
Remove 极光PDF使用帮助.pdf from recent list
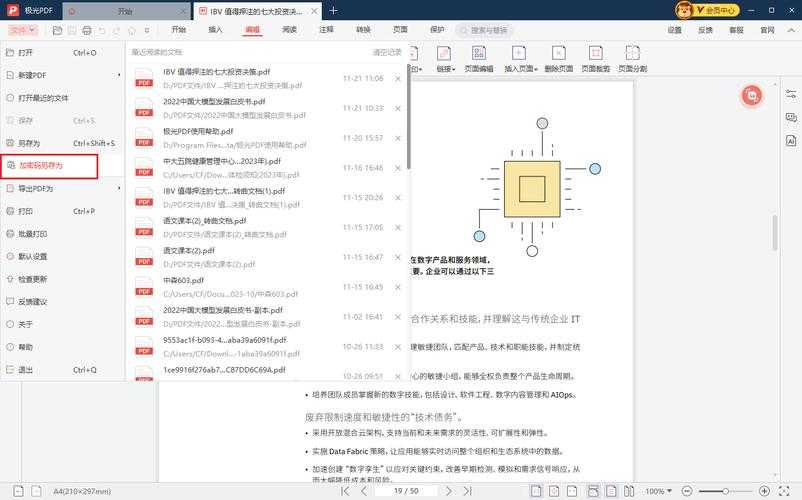point(397,139)
